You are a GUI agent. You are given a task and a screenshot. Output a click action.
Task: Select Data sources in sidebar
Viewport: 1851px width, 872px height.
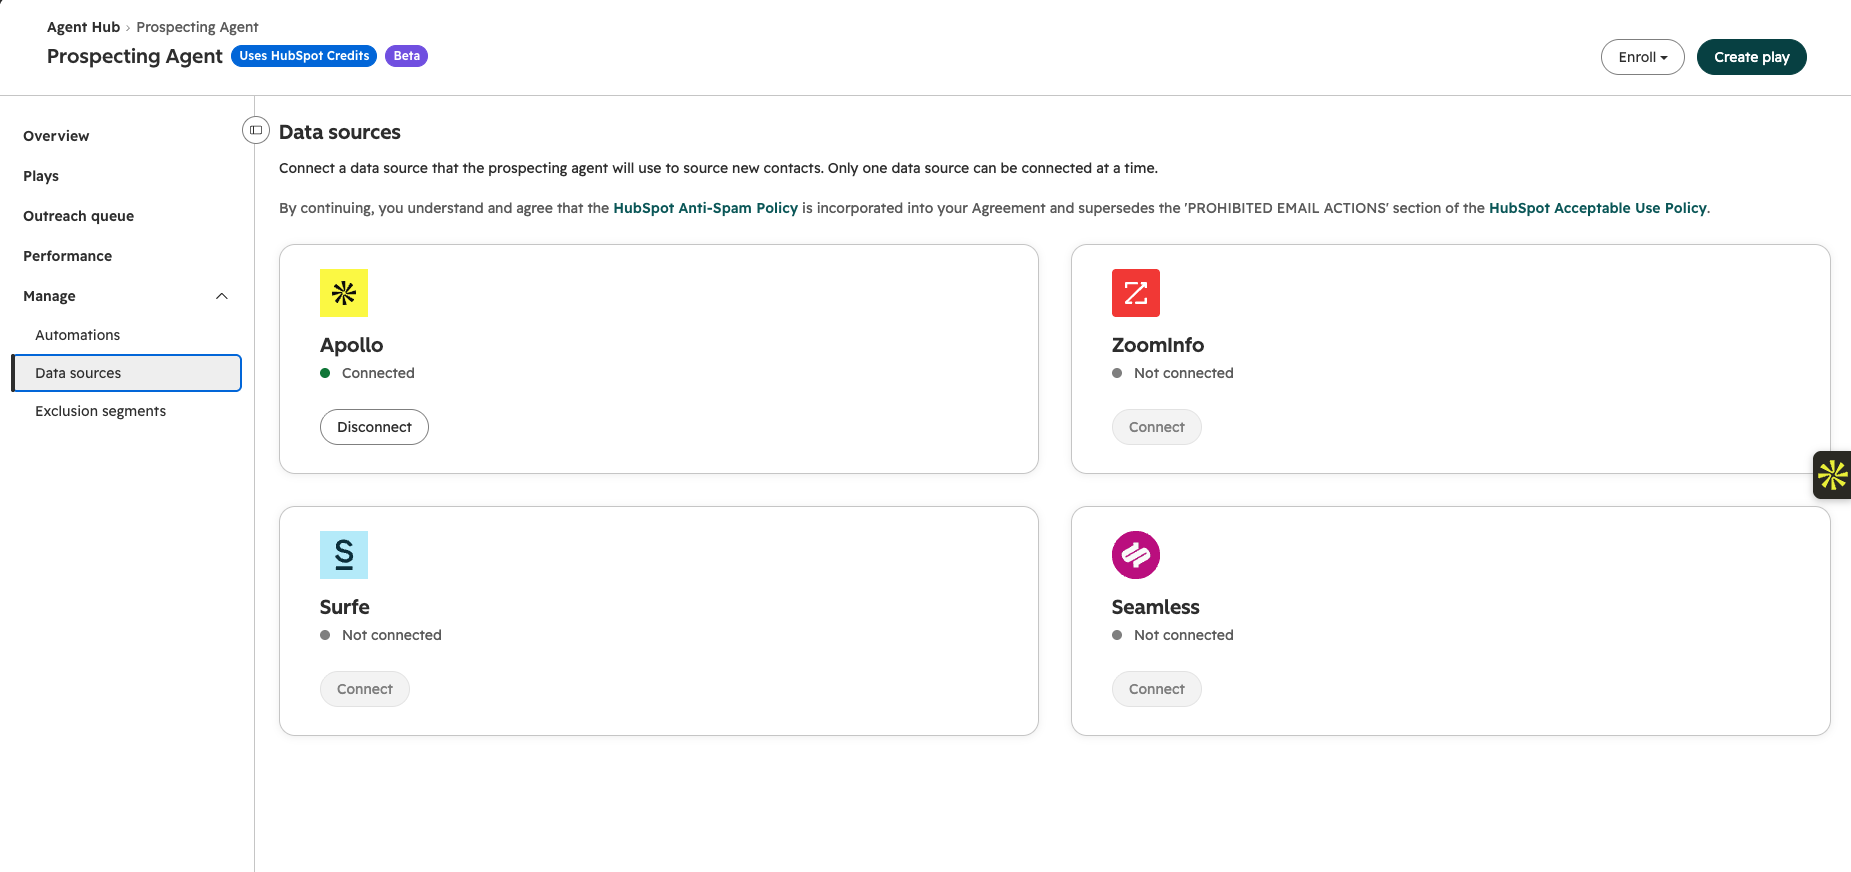127,373
